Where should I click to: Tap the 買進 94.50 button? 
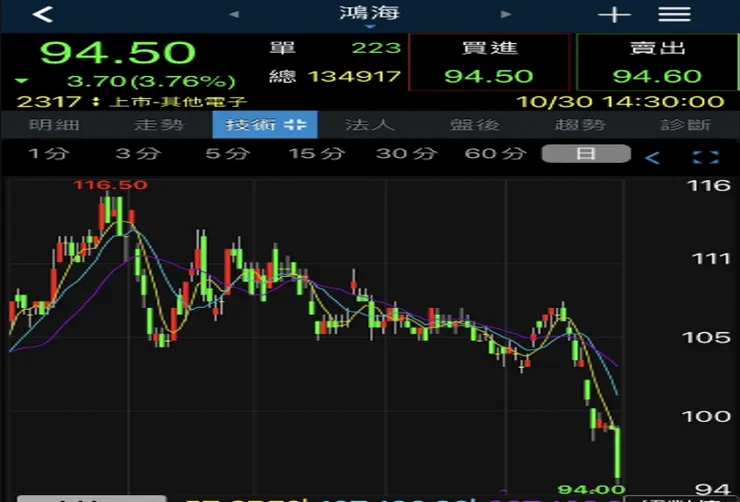[489, 62]
